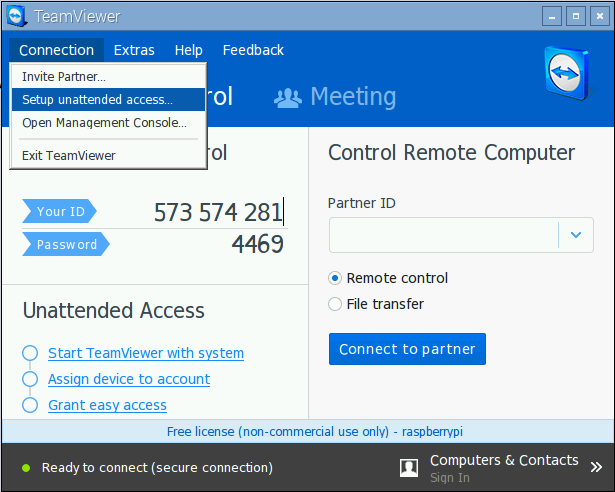Click the Connect to partner button
Image resolution: width=615 pixels, height=492 pixels.
(x=407, y=349)
